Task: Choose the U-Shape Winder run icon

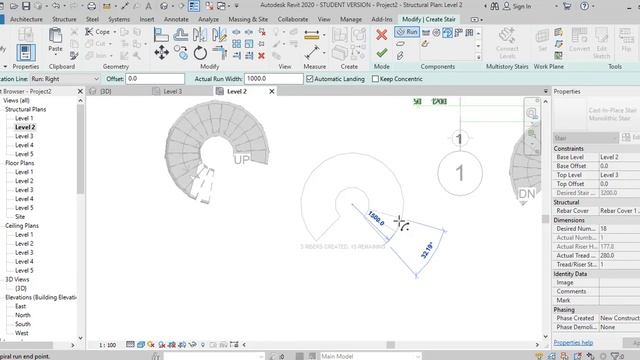Action: [469, 32]
